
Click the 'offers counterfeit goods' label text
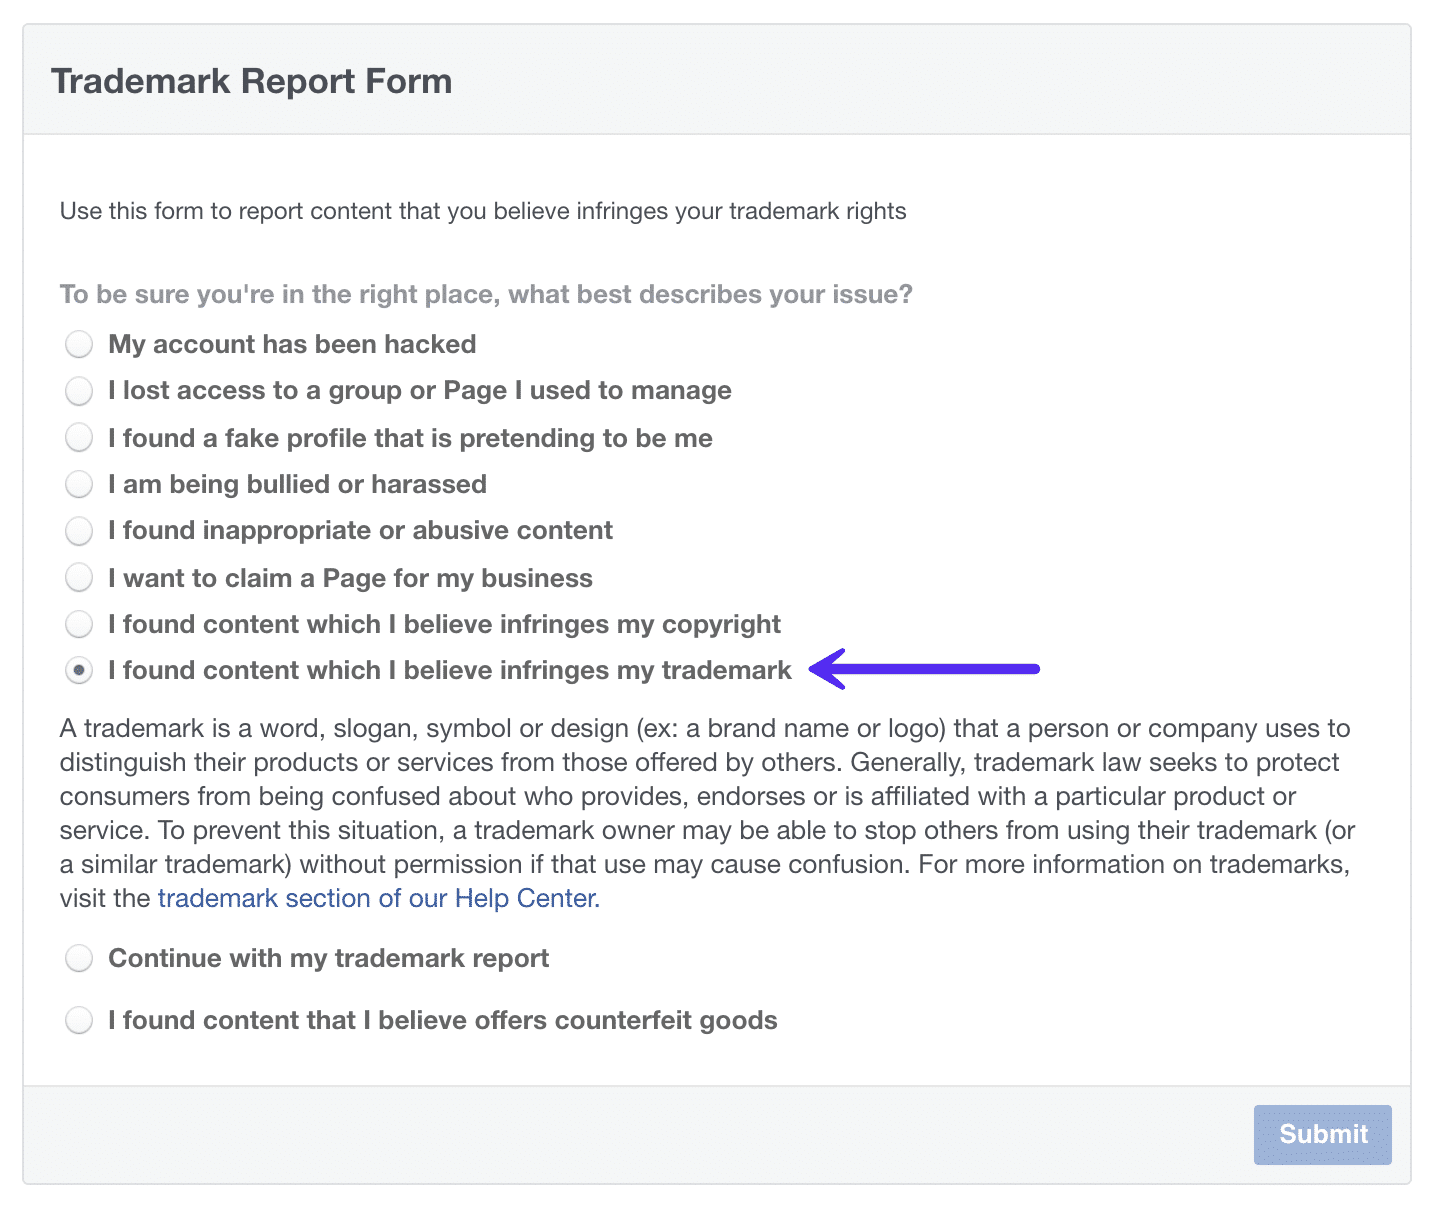click(x=442, y=1021)
